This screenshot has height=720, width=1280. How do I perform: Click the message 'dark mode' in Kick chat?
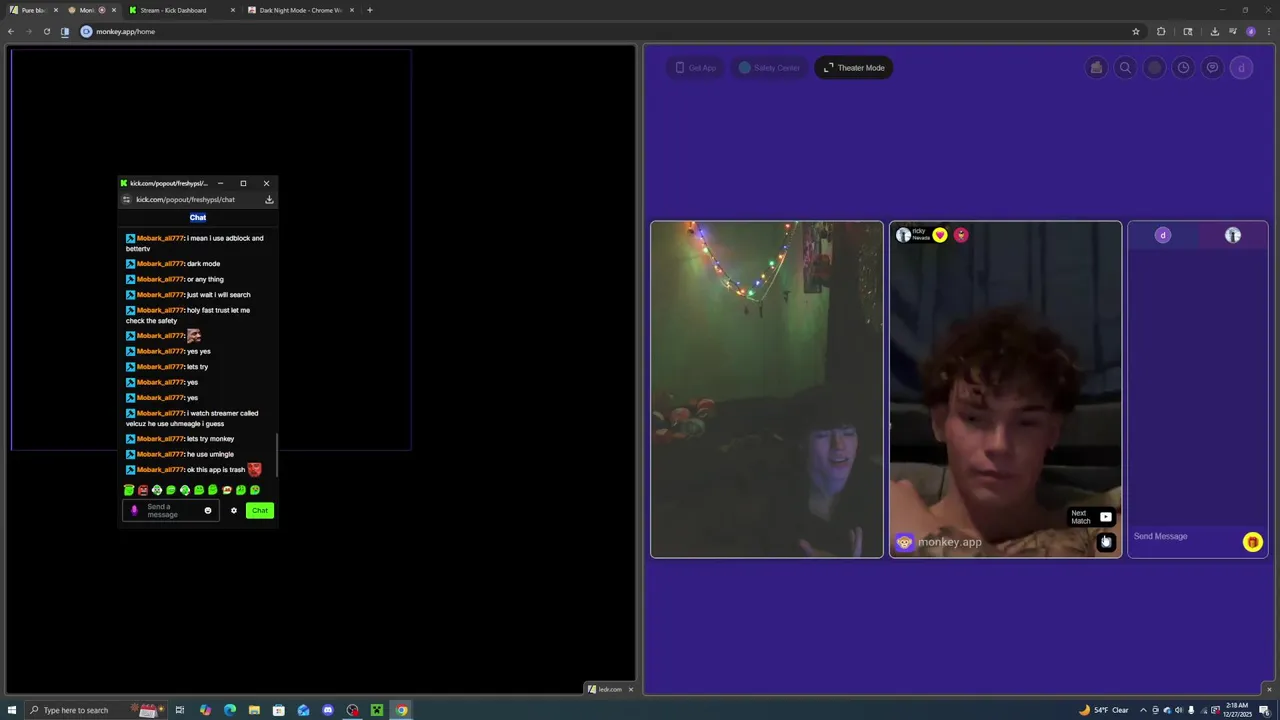point(173,264)
